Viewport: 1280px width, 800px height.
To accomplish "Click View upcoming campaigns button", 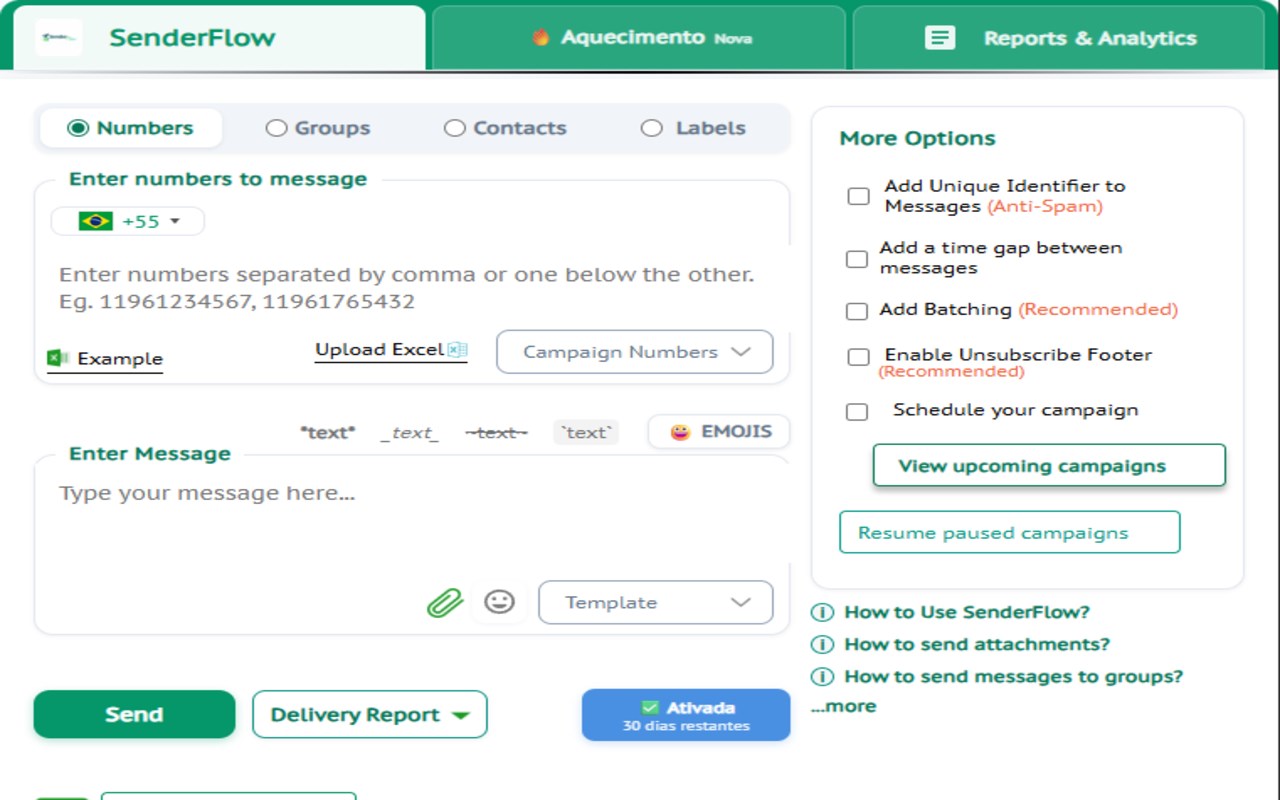I will [x=1049, y=466].
